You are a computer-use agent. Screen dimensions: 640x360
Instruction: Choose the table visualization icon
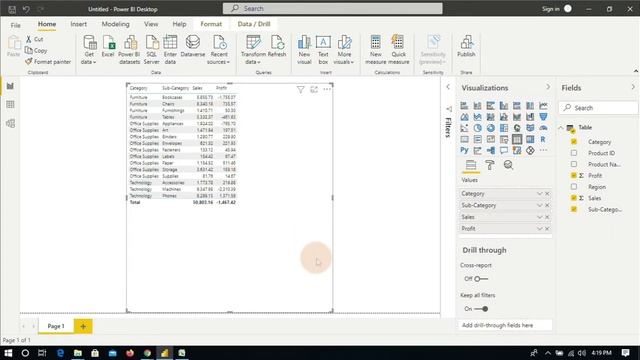click(517, 139)
